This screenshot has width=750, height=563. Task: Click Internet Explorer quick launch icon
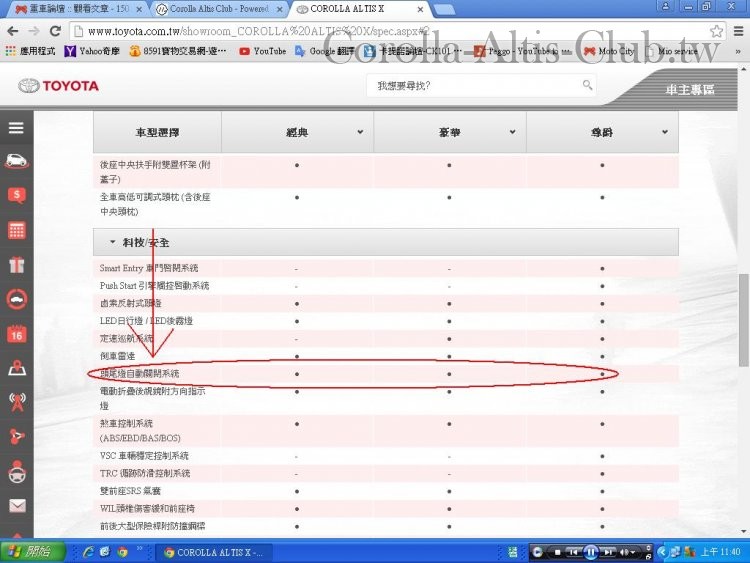(x=88, y=552)
